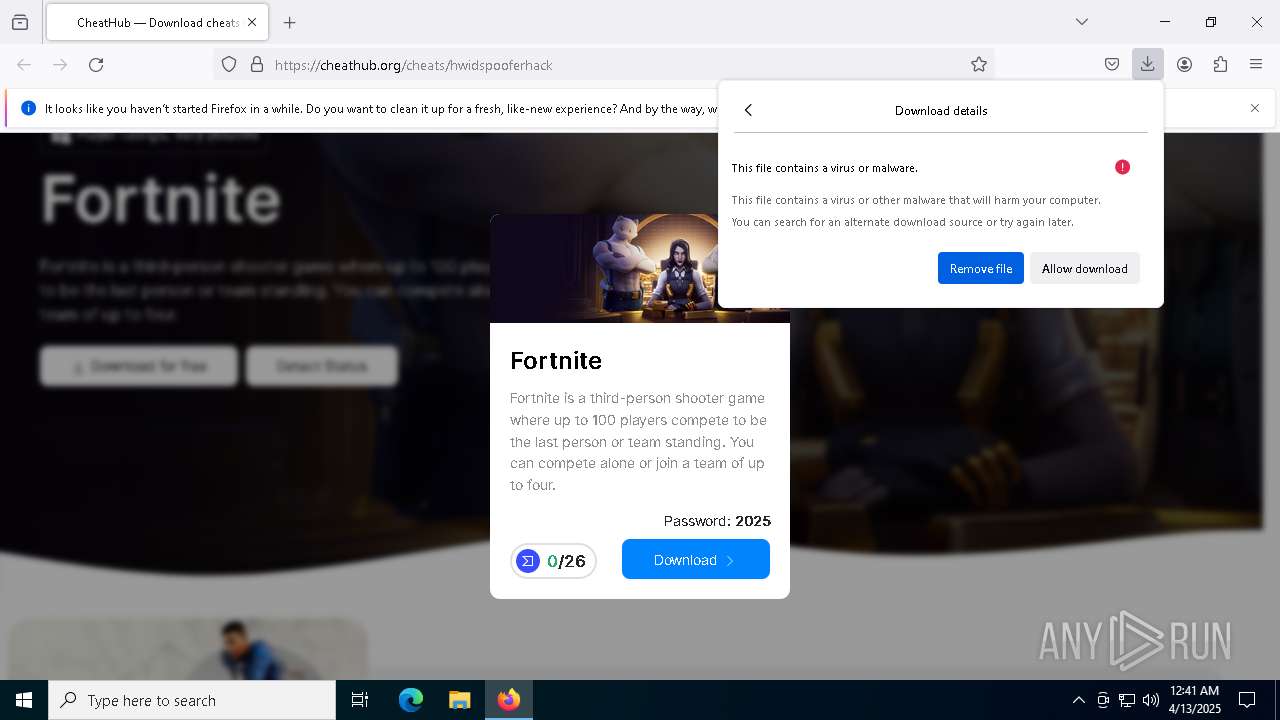Screen dimensions: 1280x720
Task: Click the info icon in the notification bar
Action: pyautogui.click(x=29, y=108)
